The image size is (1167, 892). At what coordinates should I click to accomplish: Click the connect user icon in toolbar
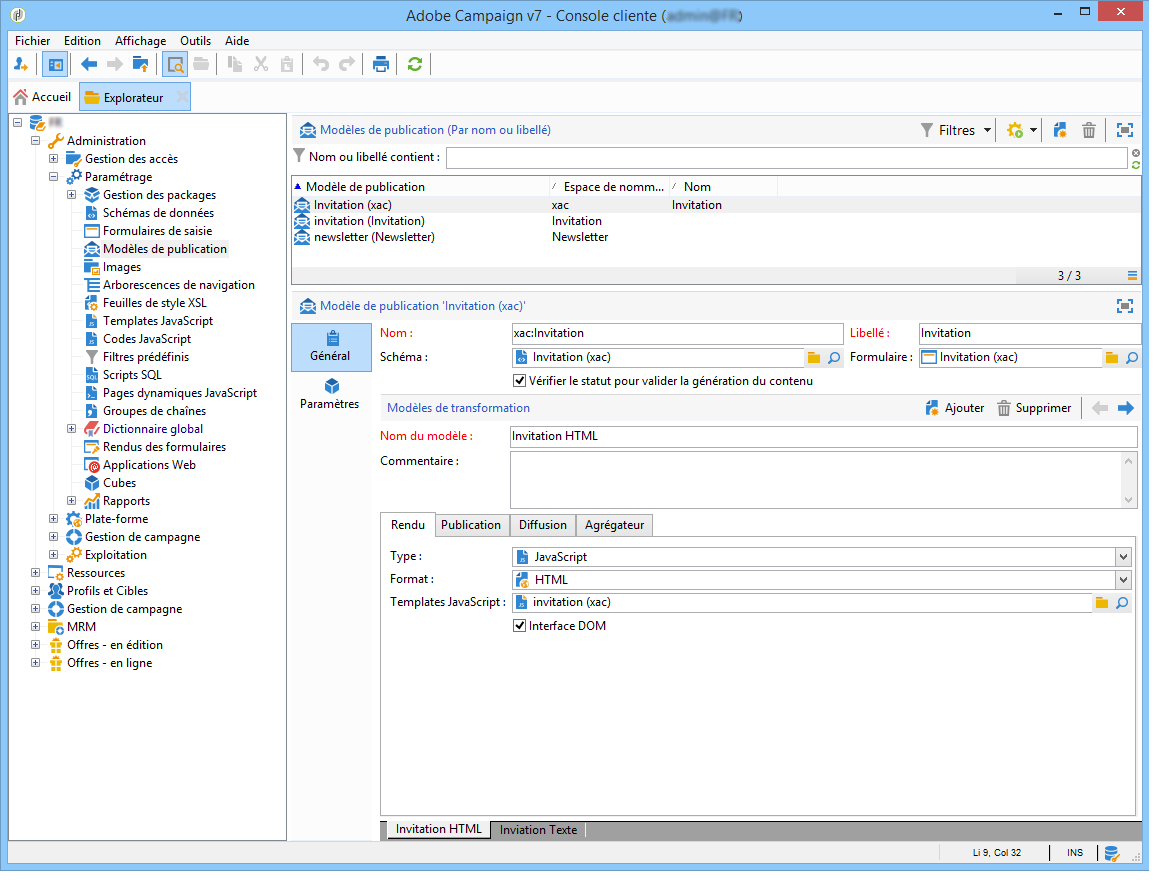pyautogui.click(x=21, y=65)
